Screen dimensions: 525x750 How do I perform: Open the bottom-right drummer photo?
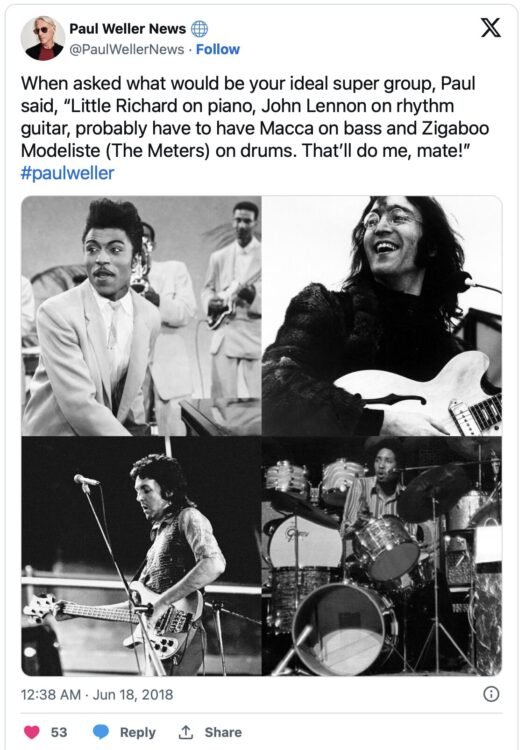tap(382, 556)
